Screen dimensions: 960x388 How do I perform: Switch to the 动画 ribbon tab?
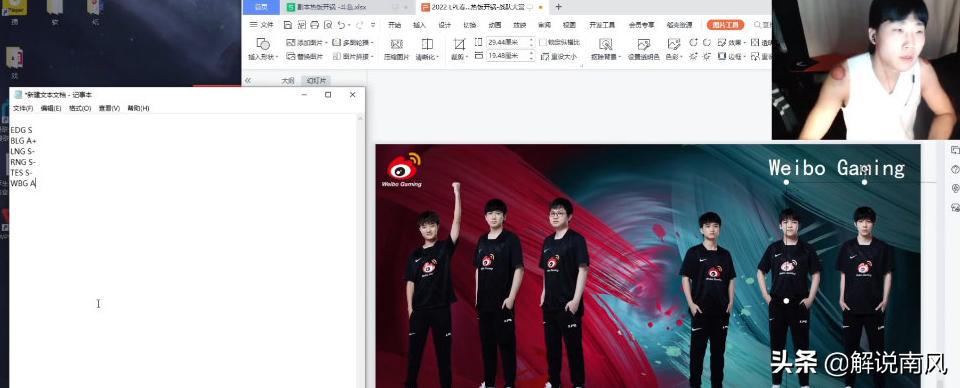tap(495, 25)
